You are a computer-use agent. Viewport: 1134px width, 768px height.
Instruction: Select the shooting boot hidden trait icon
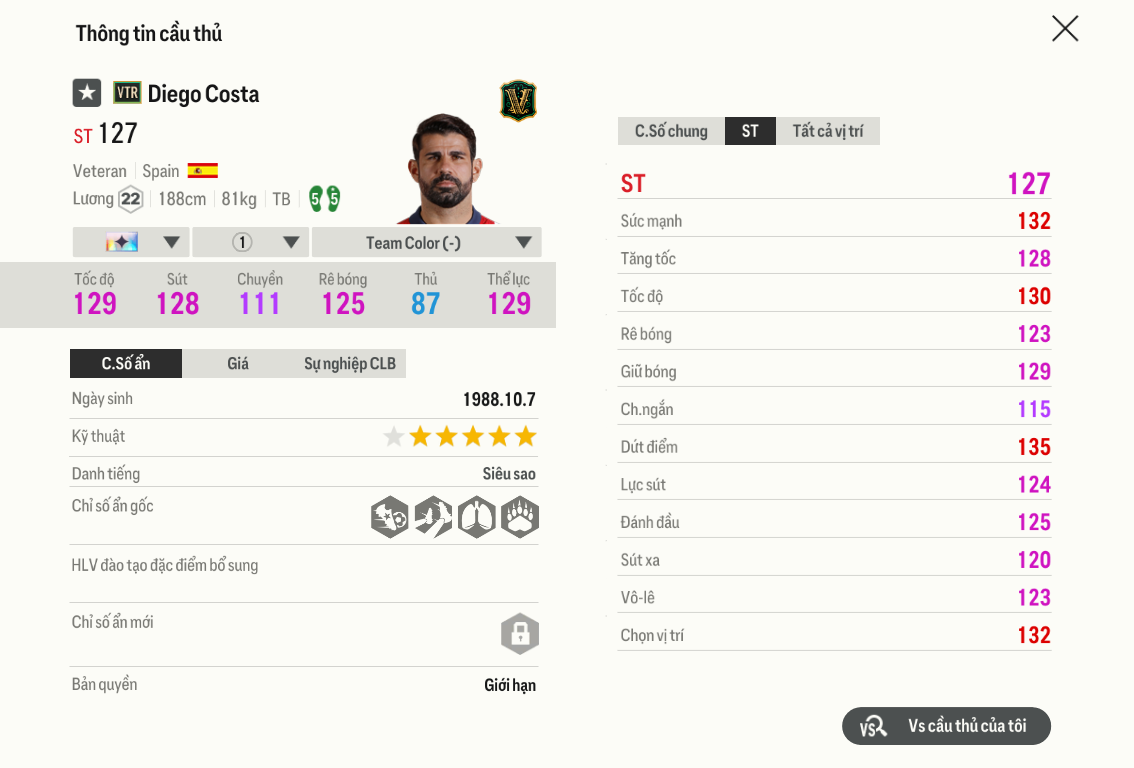point(390,517)
